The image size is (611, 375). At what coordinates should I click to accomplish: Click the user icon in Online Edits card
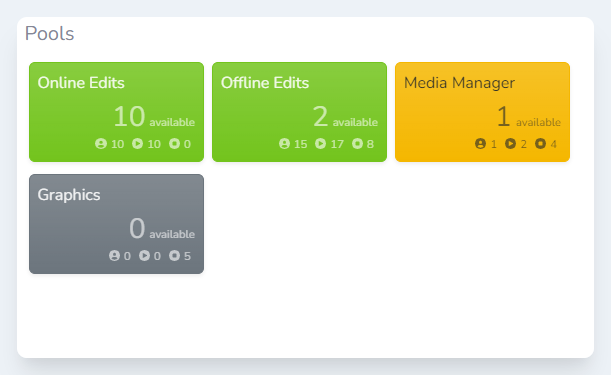point(101,144)
